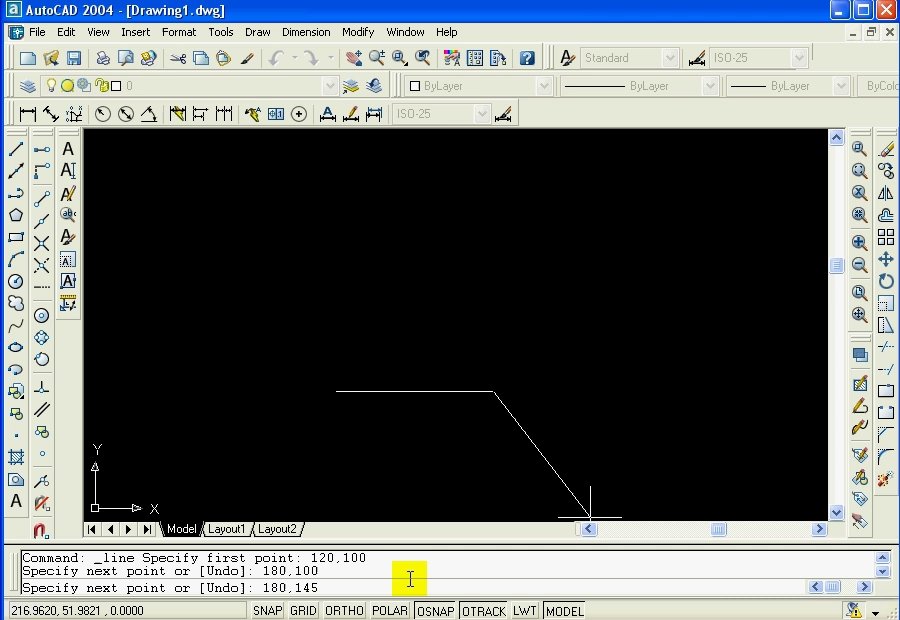Open the ISO-25 dropdown in Dimension toolbar
The height and width of the screenshot is (620, 900).
(482, 114)
